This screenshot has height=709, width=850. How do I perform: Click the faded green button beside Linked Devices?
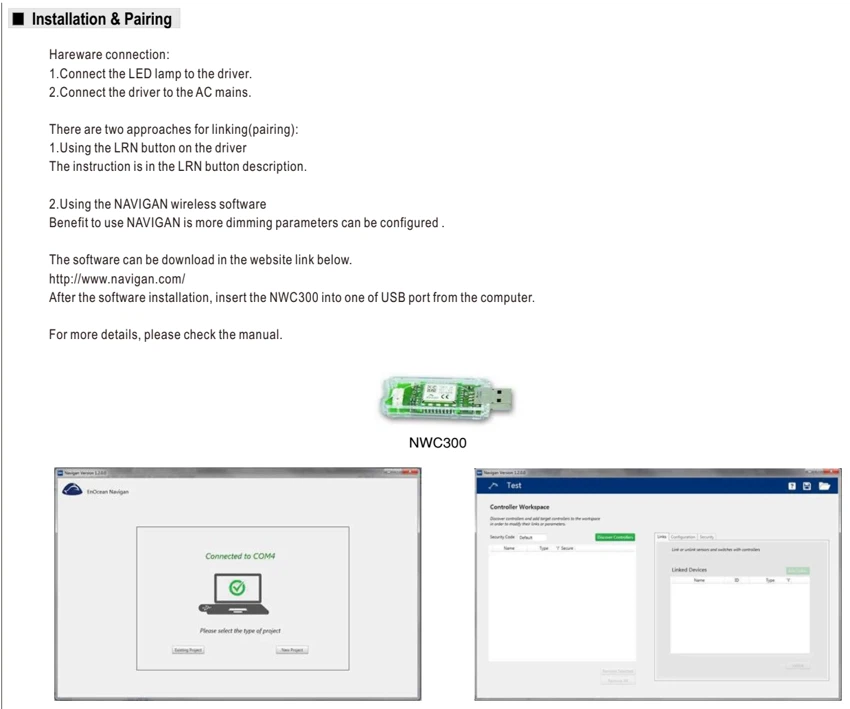tap(797, 570)
